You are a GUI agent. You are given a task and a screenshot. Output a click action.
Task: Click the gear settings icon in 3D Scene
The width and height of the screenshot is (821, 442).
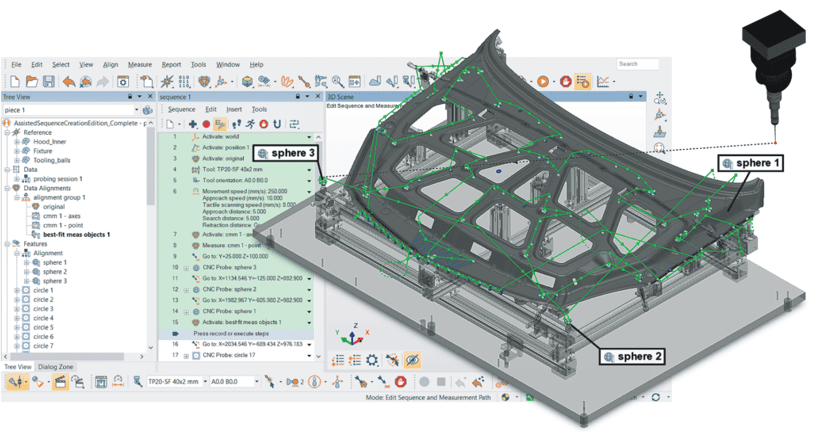coord(372,360)
